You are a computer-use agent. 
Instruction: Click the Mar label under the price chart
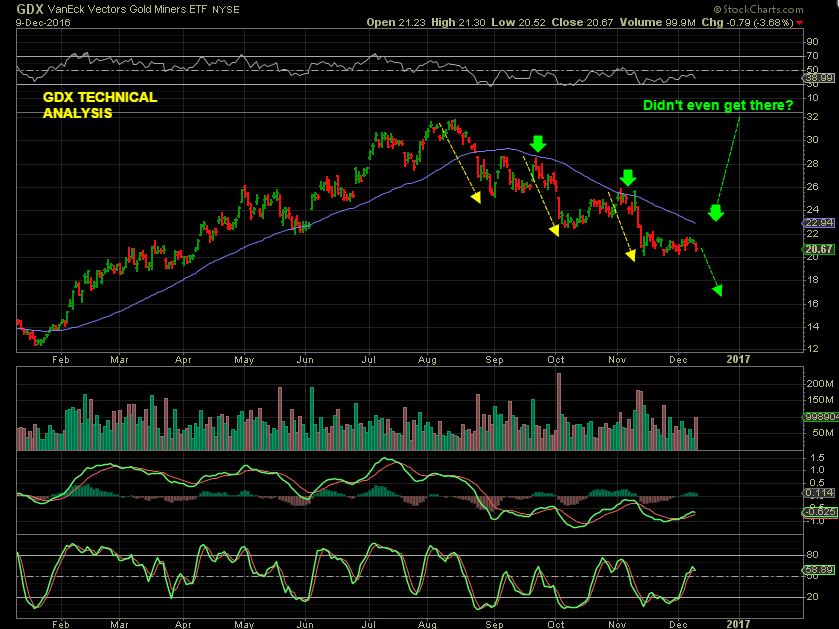pos(119,359)
